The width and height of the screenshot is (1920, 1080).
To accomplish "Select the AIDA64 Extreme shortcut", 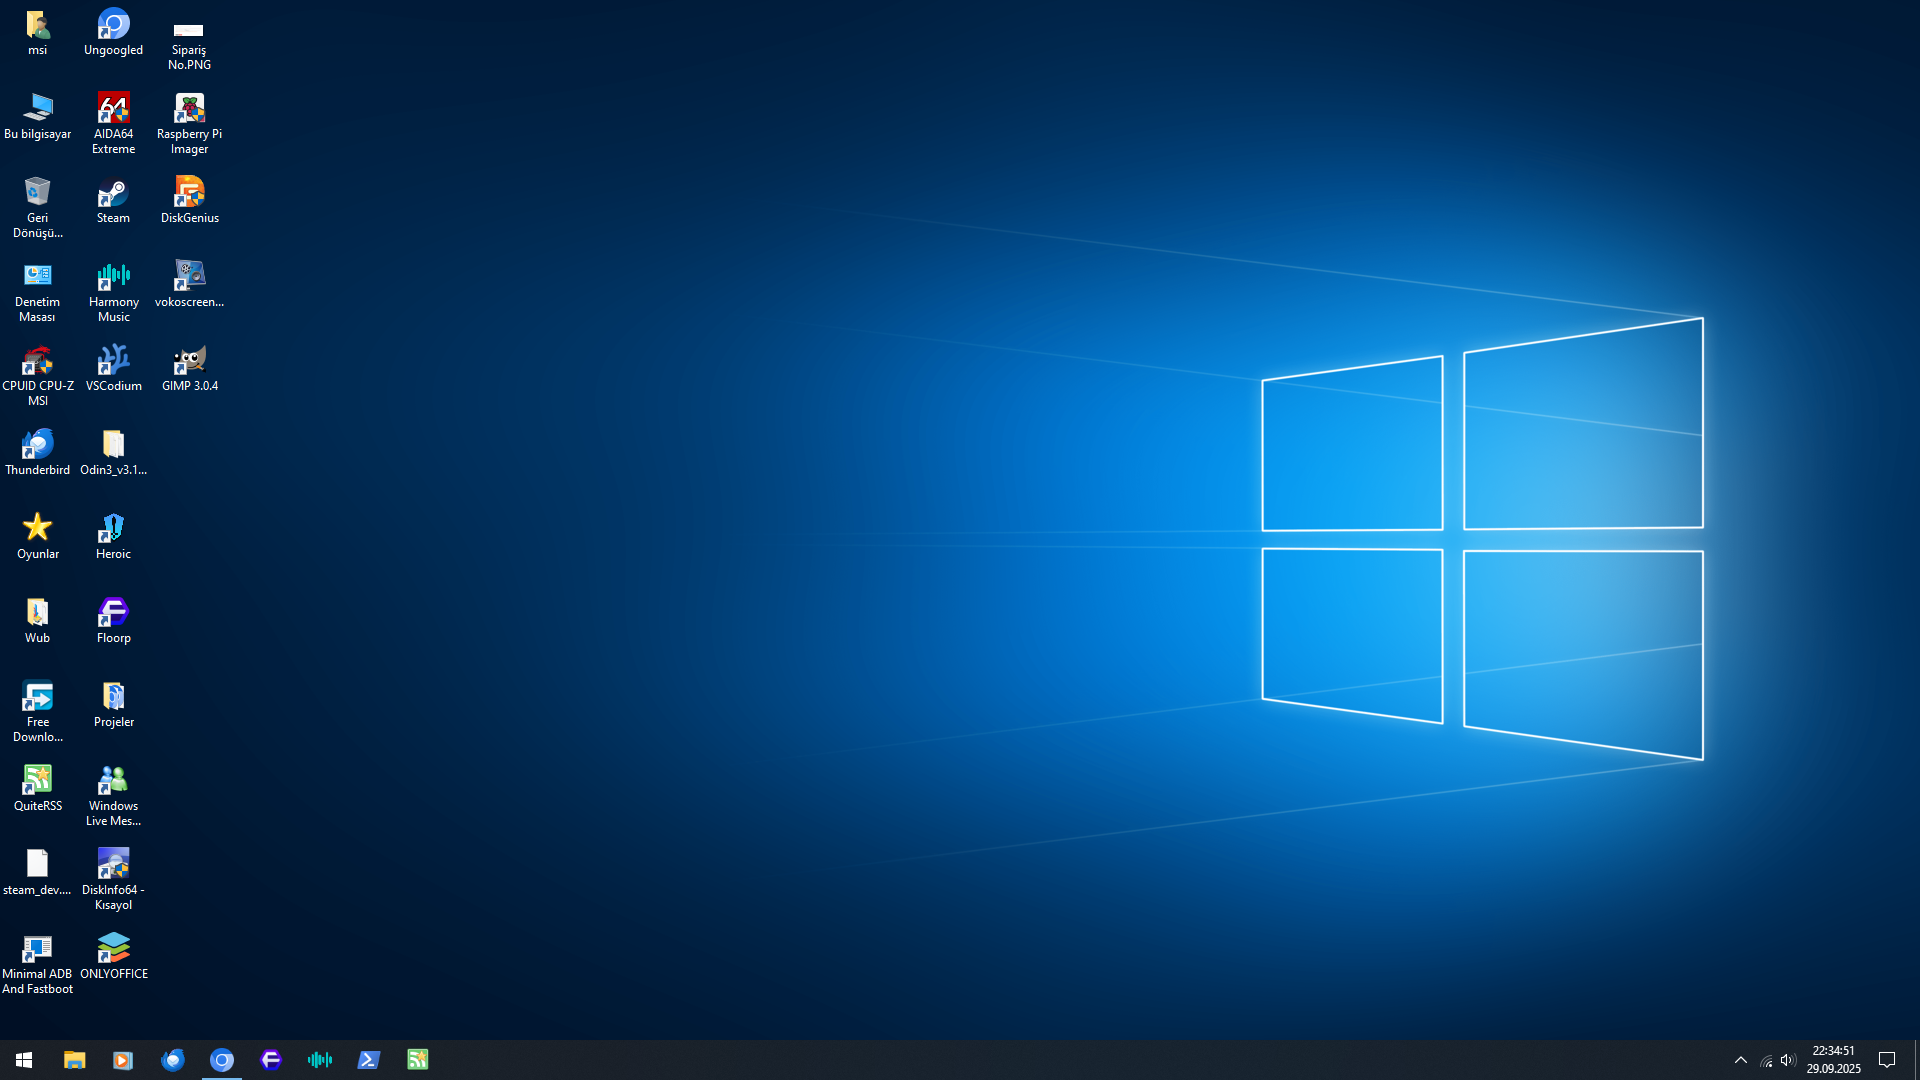I will pyautogui.click(x=113, y=125).
